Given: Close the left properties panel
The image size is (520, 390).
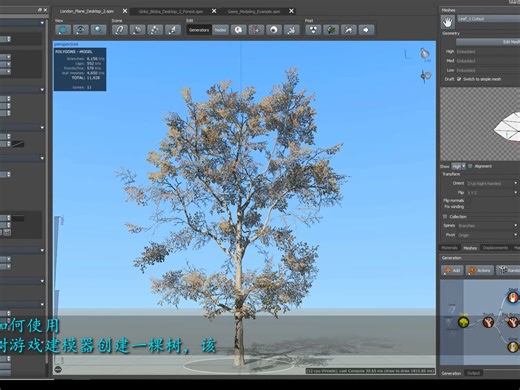Looking at the screenshot, I should coord(46,10).
